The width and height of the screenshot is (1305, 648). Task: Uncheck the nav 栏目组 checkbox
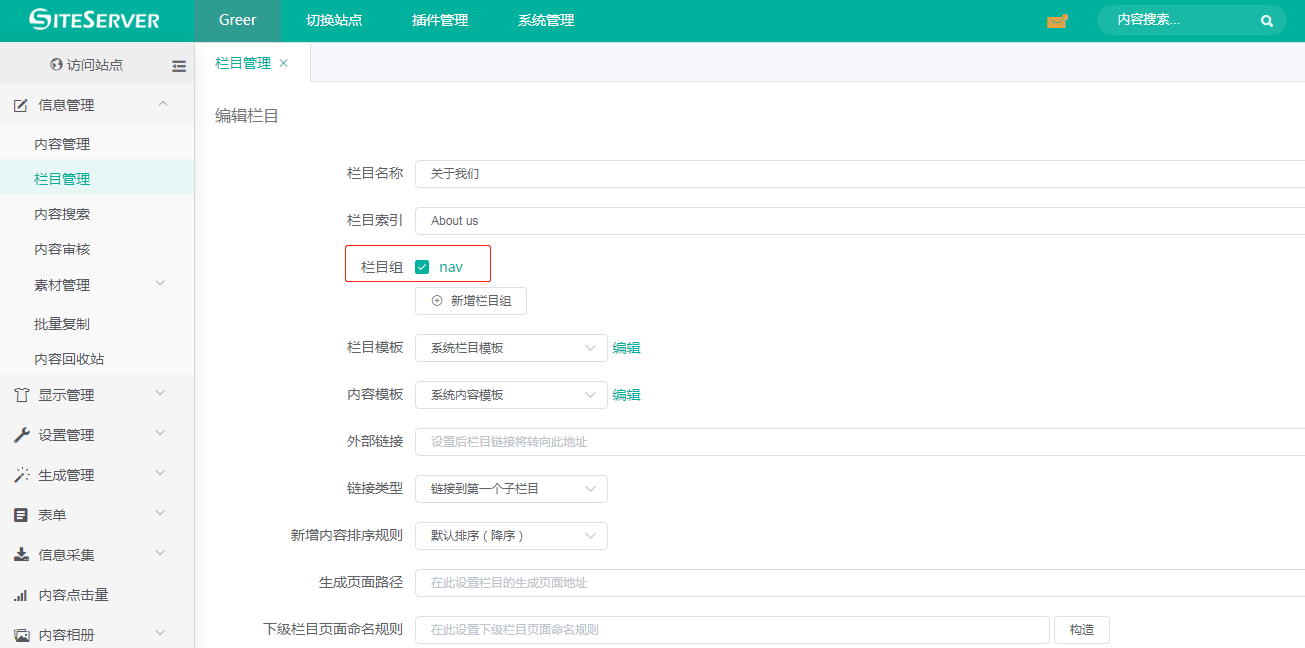(x=422, y=267)
